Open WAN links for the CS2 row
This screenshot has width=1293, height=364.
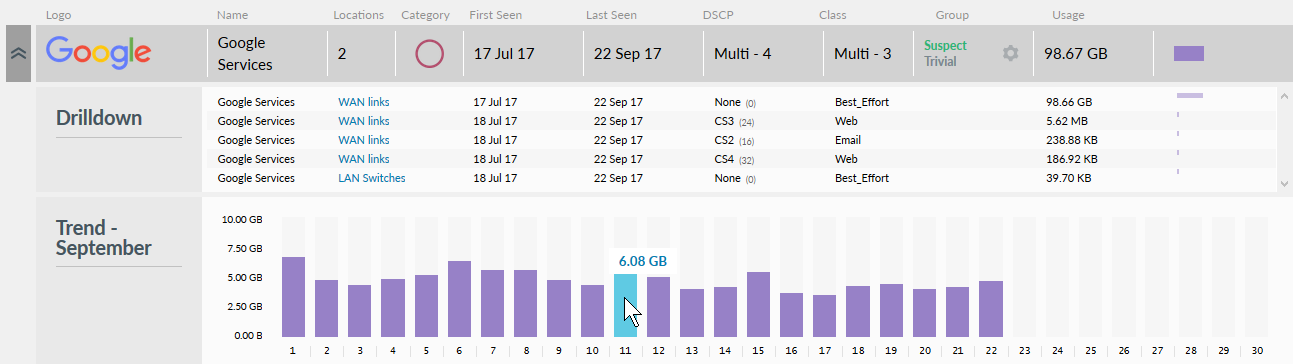pos(364,140)
